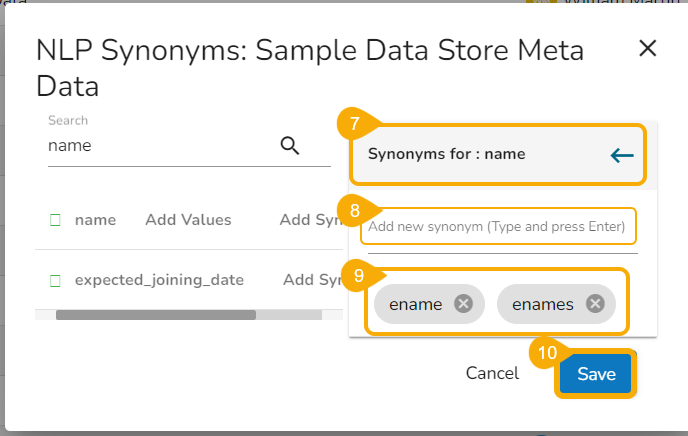Click the "name" column label
The image size is (688, 436).
tap(96, 220)
